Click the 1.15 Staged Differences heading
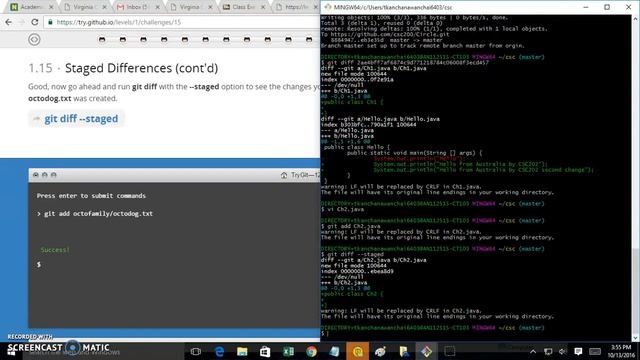Image resolution: width=640 pixels, height=360 pixels. [x=123, y=68]
